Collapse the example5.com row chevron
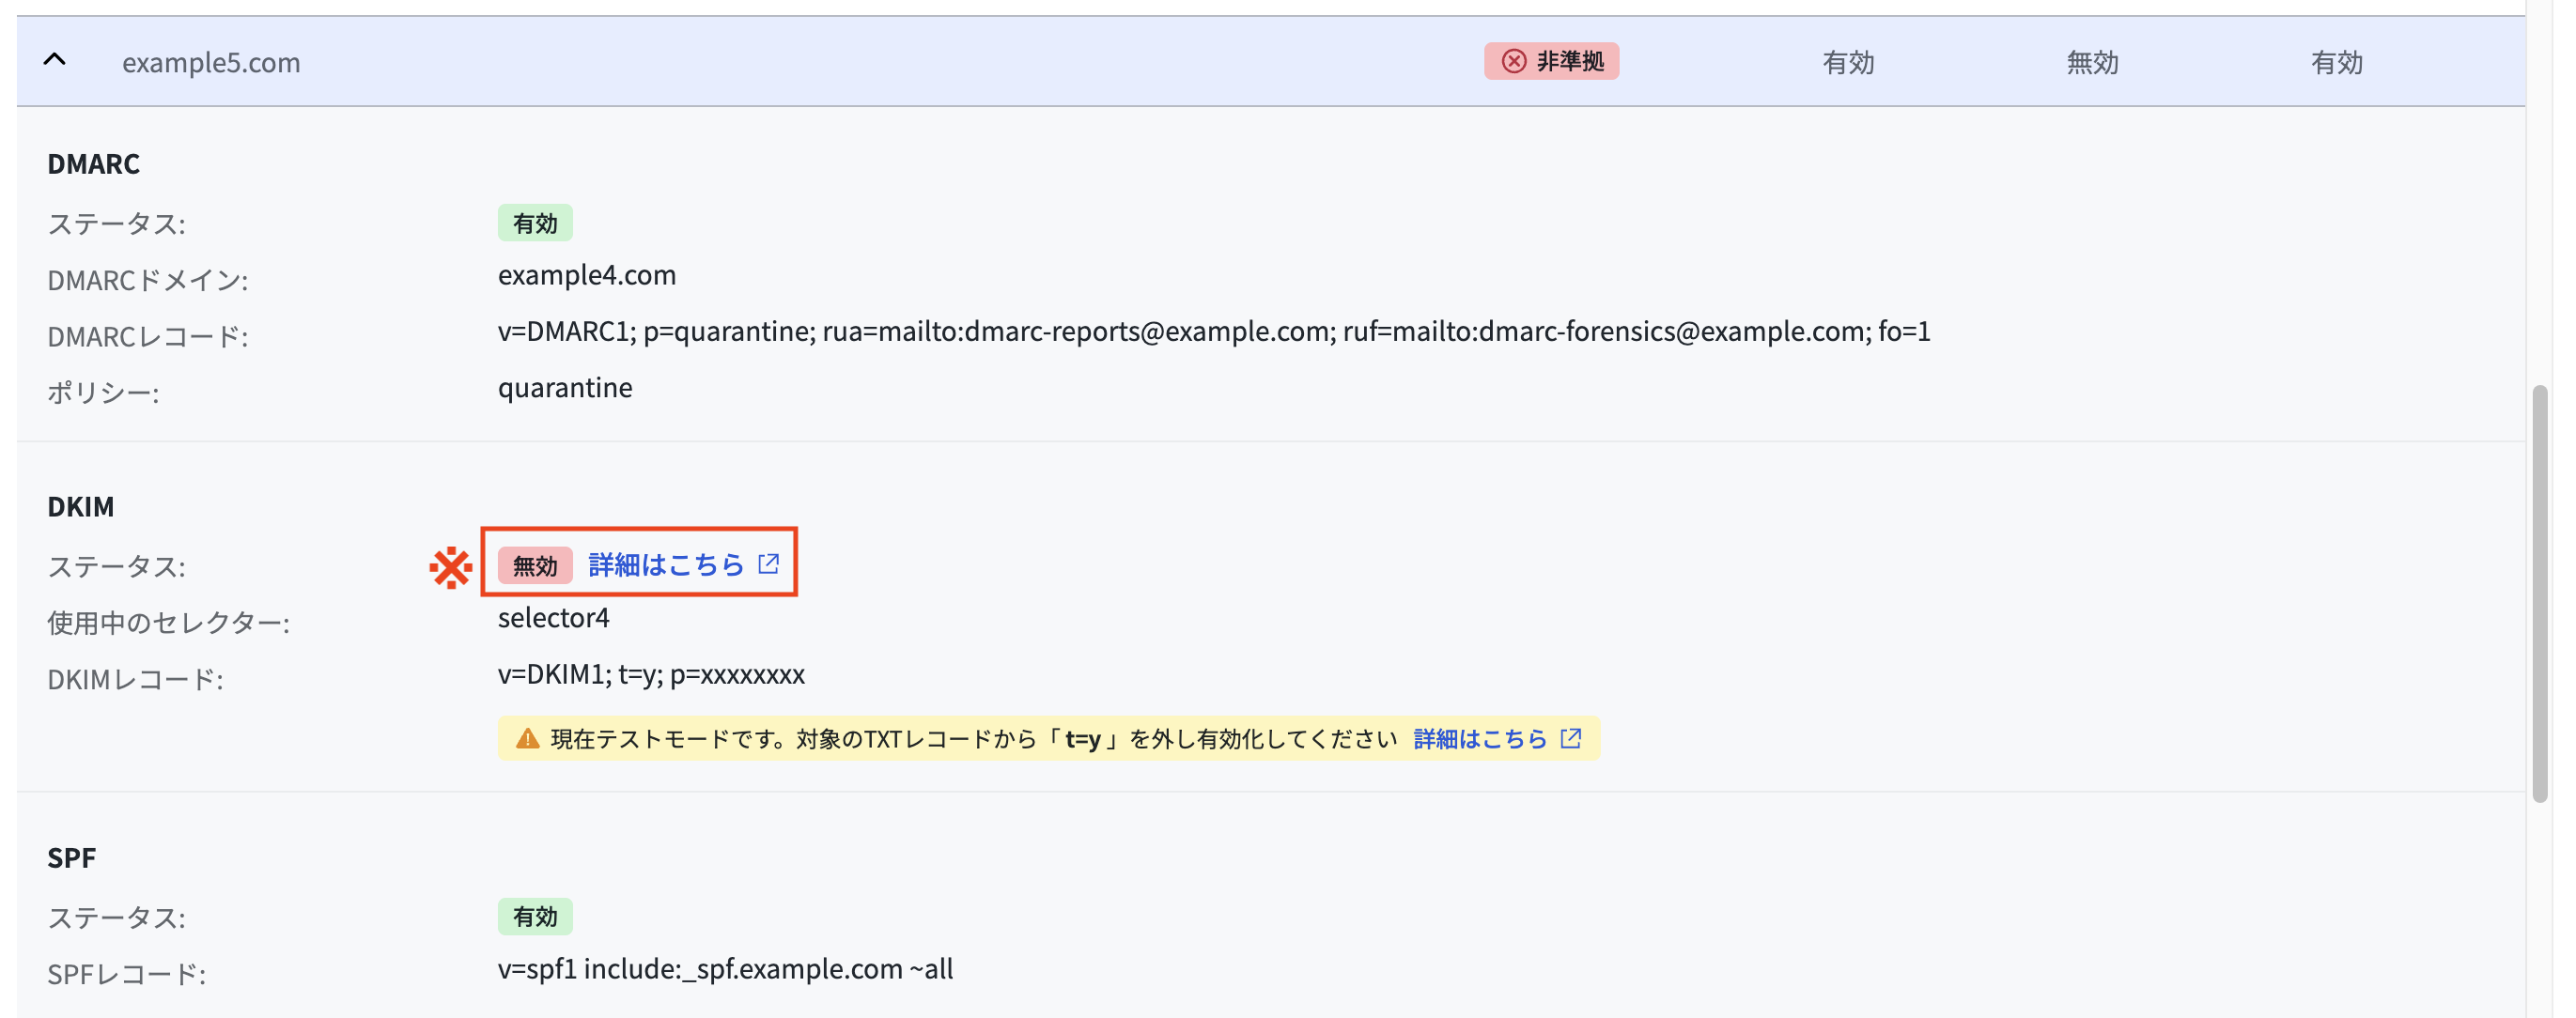 pos(55,61)
